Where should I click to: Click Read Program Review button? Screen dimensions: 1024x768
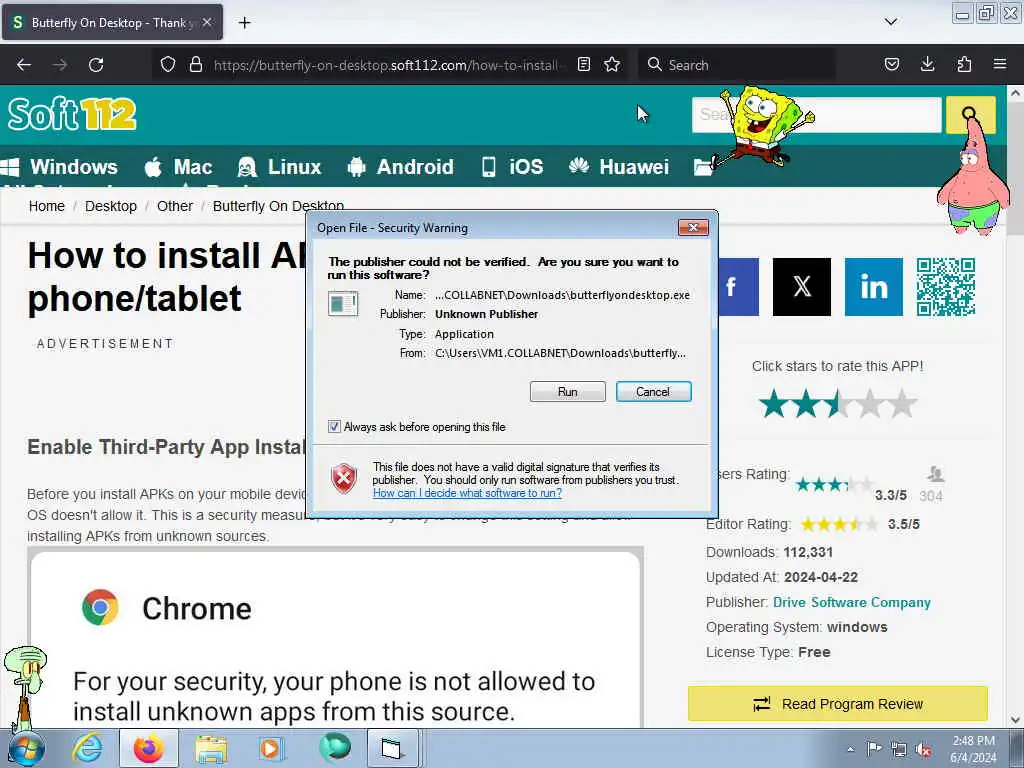(838, 704)
